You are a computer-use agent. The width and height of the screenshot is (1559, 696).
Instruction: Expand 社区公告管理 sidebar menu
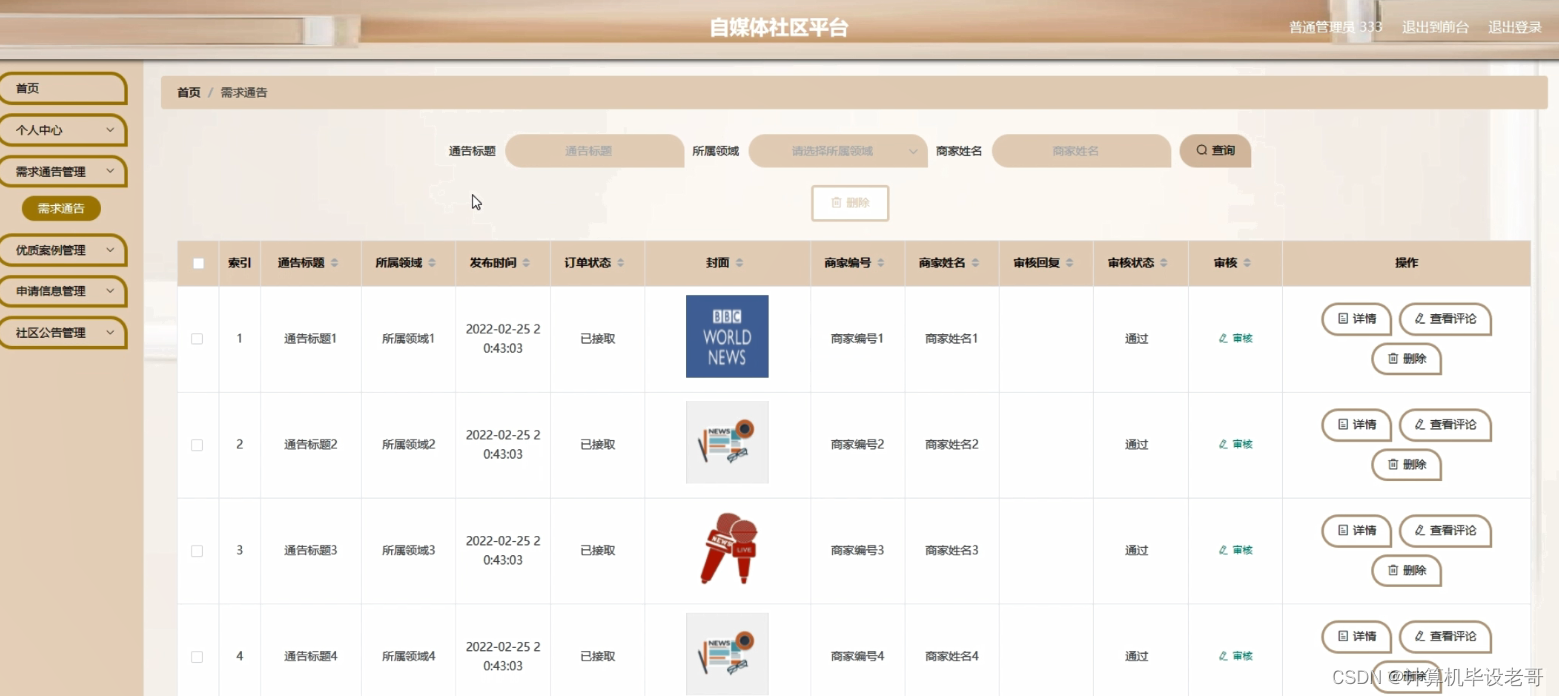[x=63, y=333]
